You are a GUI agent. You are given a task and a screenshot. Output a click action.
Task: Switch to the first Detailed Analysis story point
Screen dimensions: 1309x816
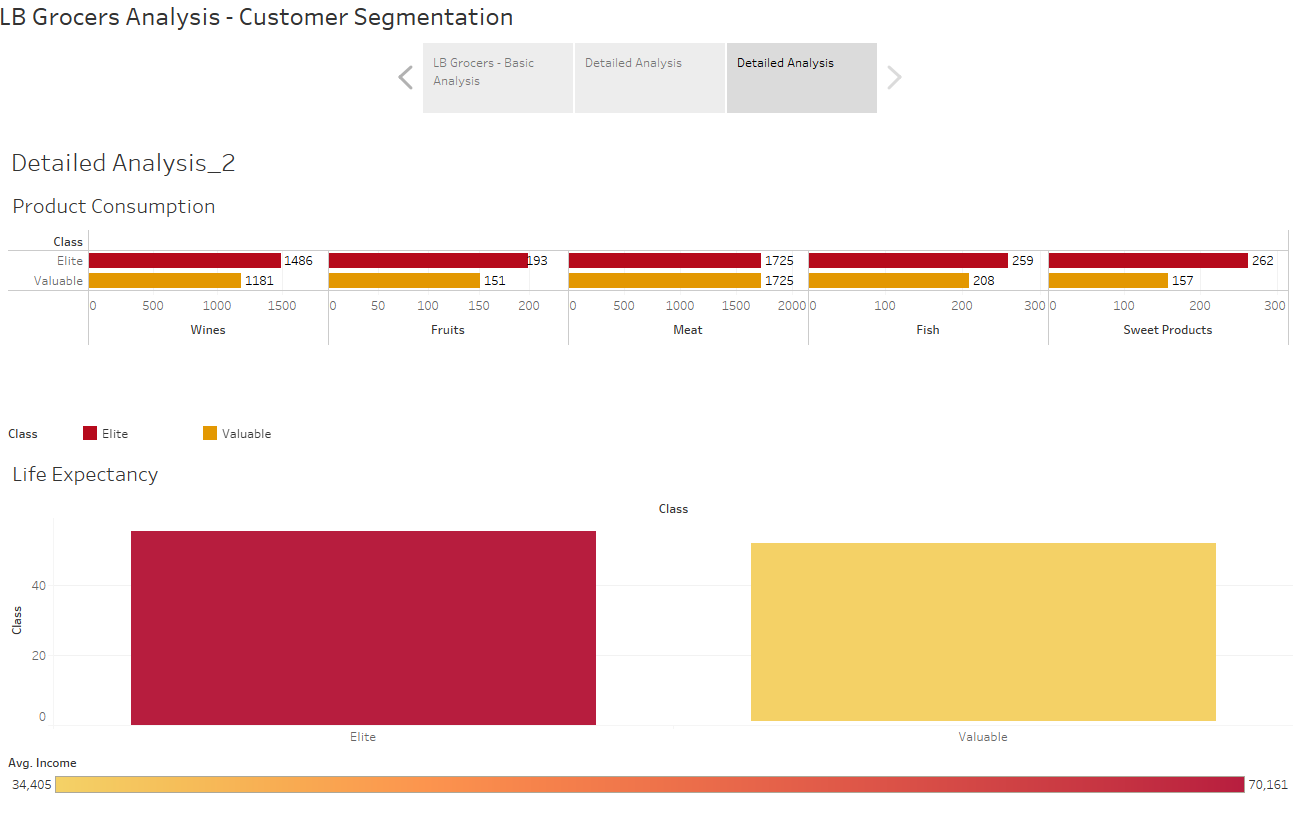(649, 77)
